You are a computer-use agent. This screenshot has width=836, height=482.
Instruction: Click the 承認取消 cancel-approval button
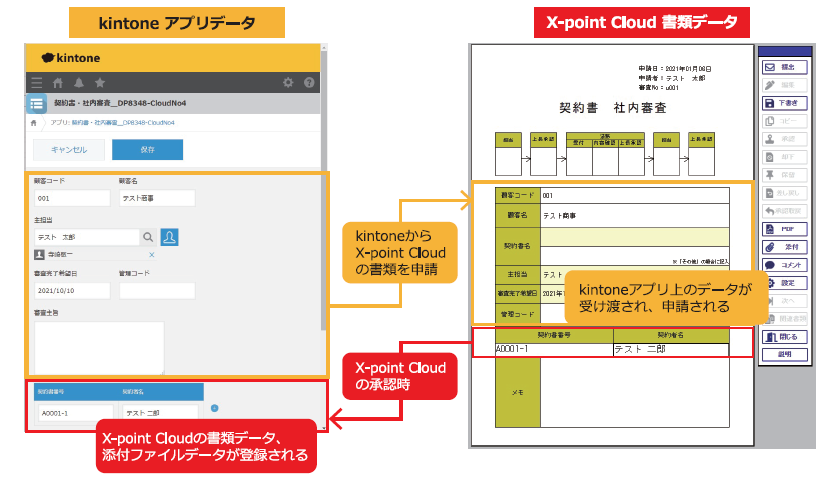(784, 211)
